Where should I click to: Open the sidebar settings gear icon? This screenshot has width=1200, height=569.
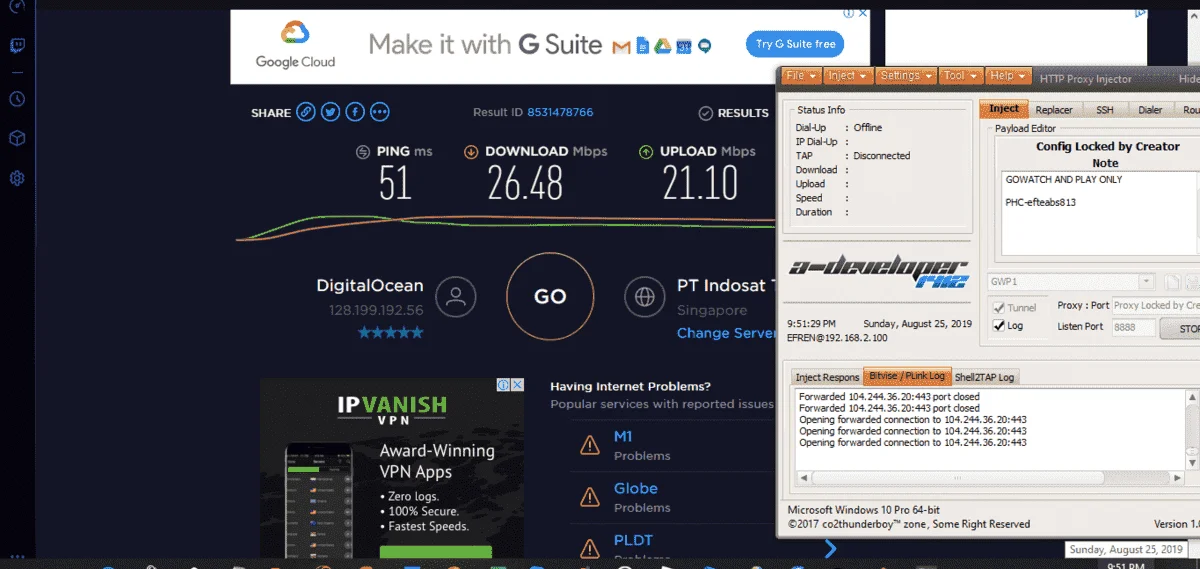(16, 179)
